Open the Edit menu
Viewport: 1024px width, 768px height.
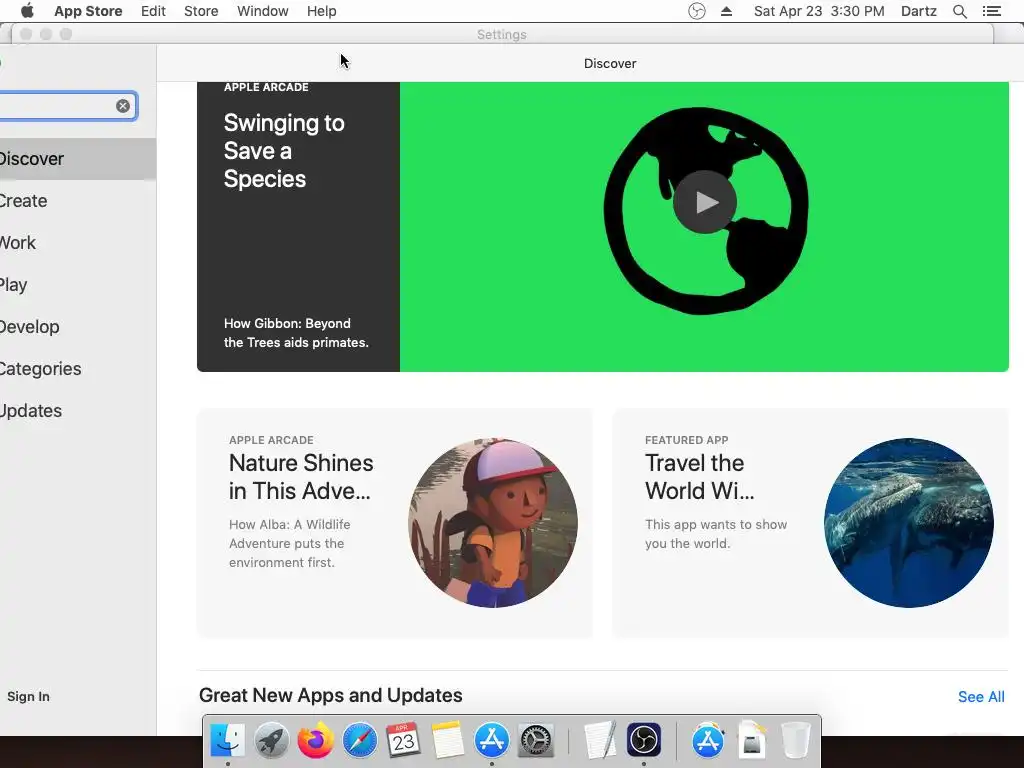153,11
